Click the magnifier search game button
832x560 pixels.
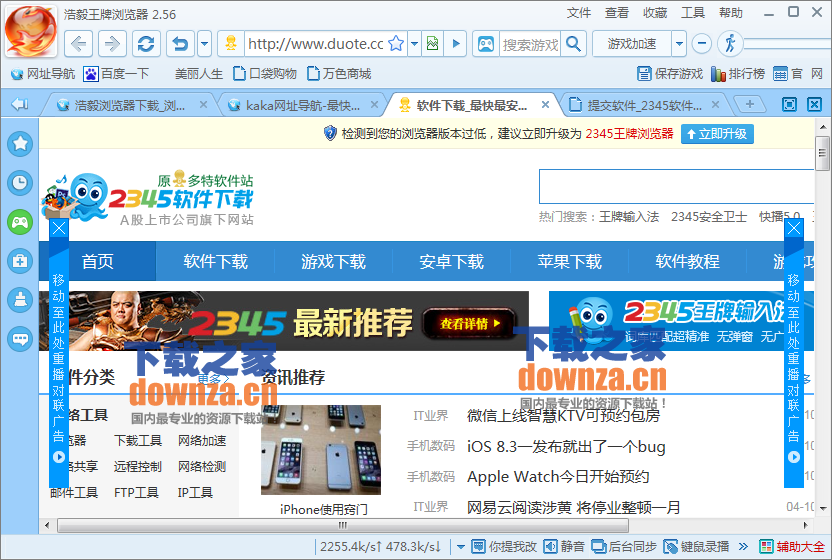click(574, 44)
